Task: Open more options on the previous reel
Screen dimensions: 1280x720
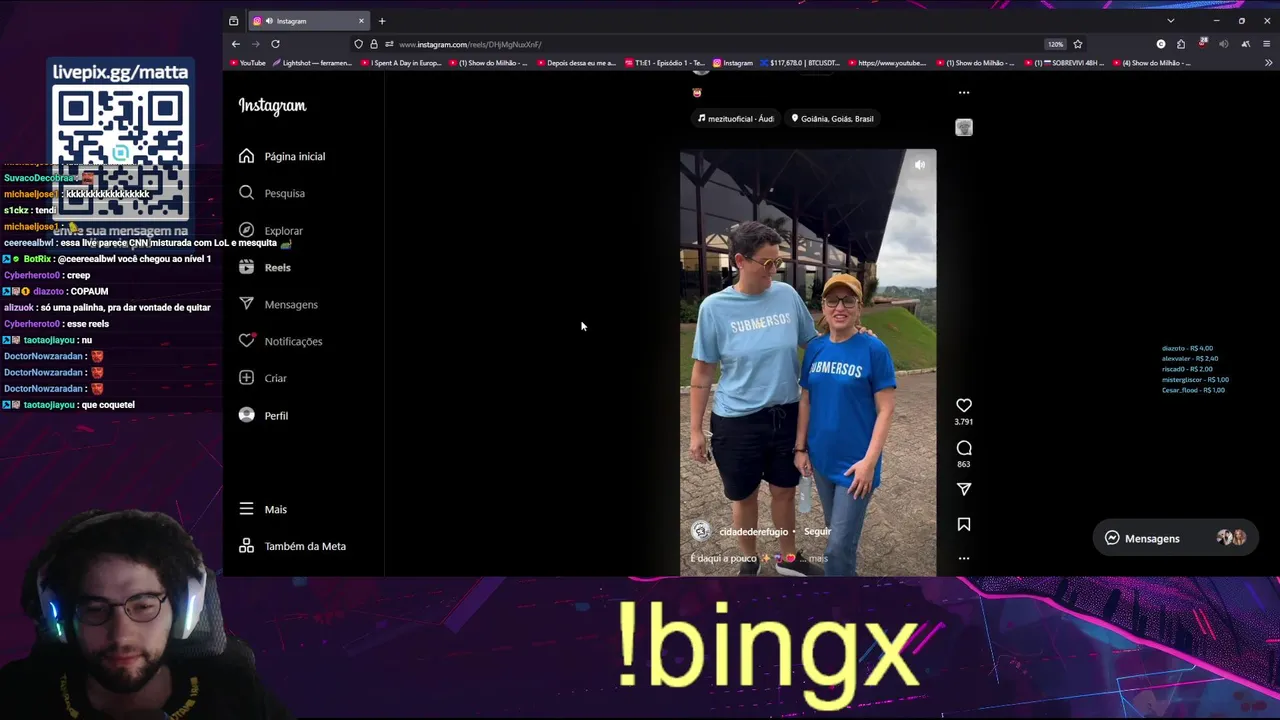Action: point(964,92)
